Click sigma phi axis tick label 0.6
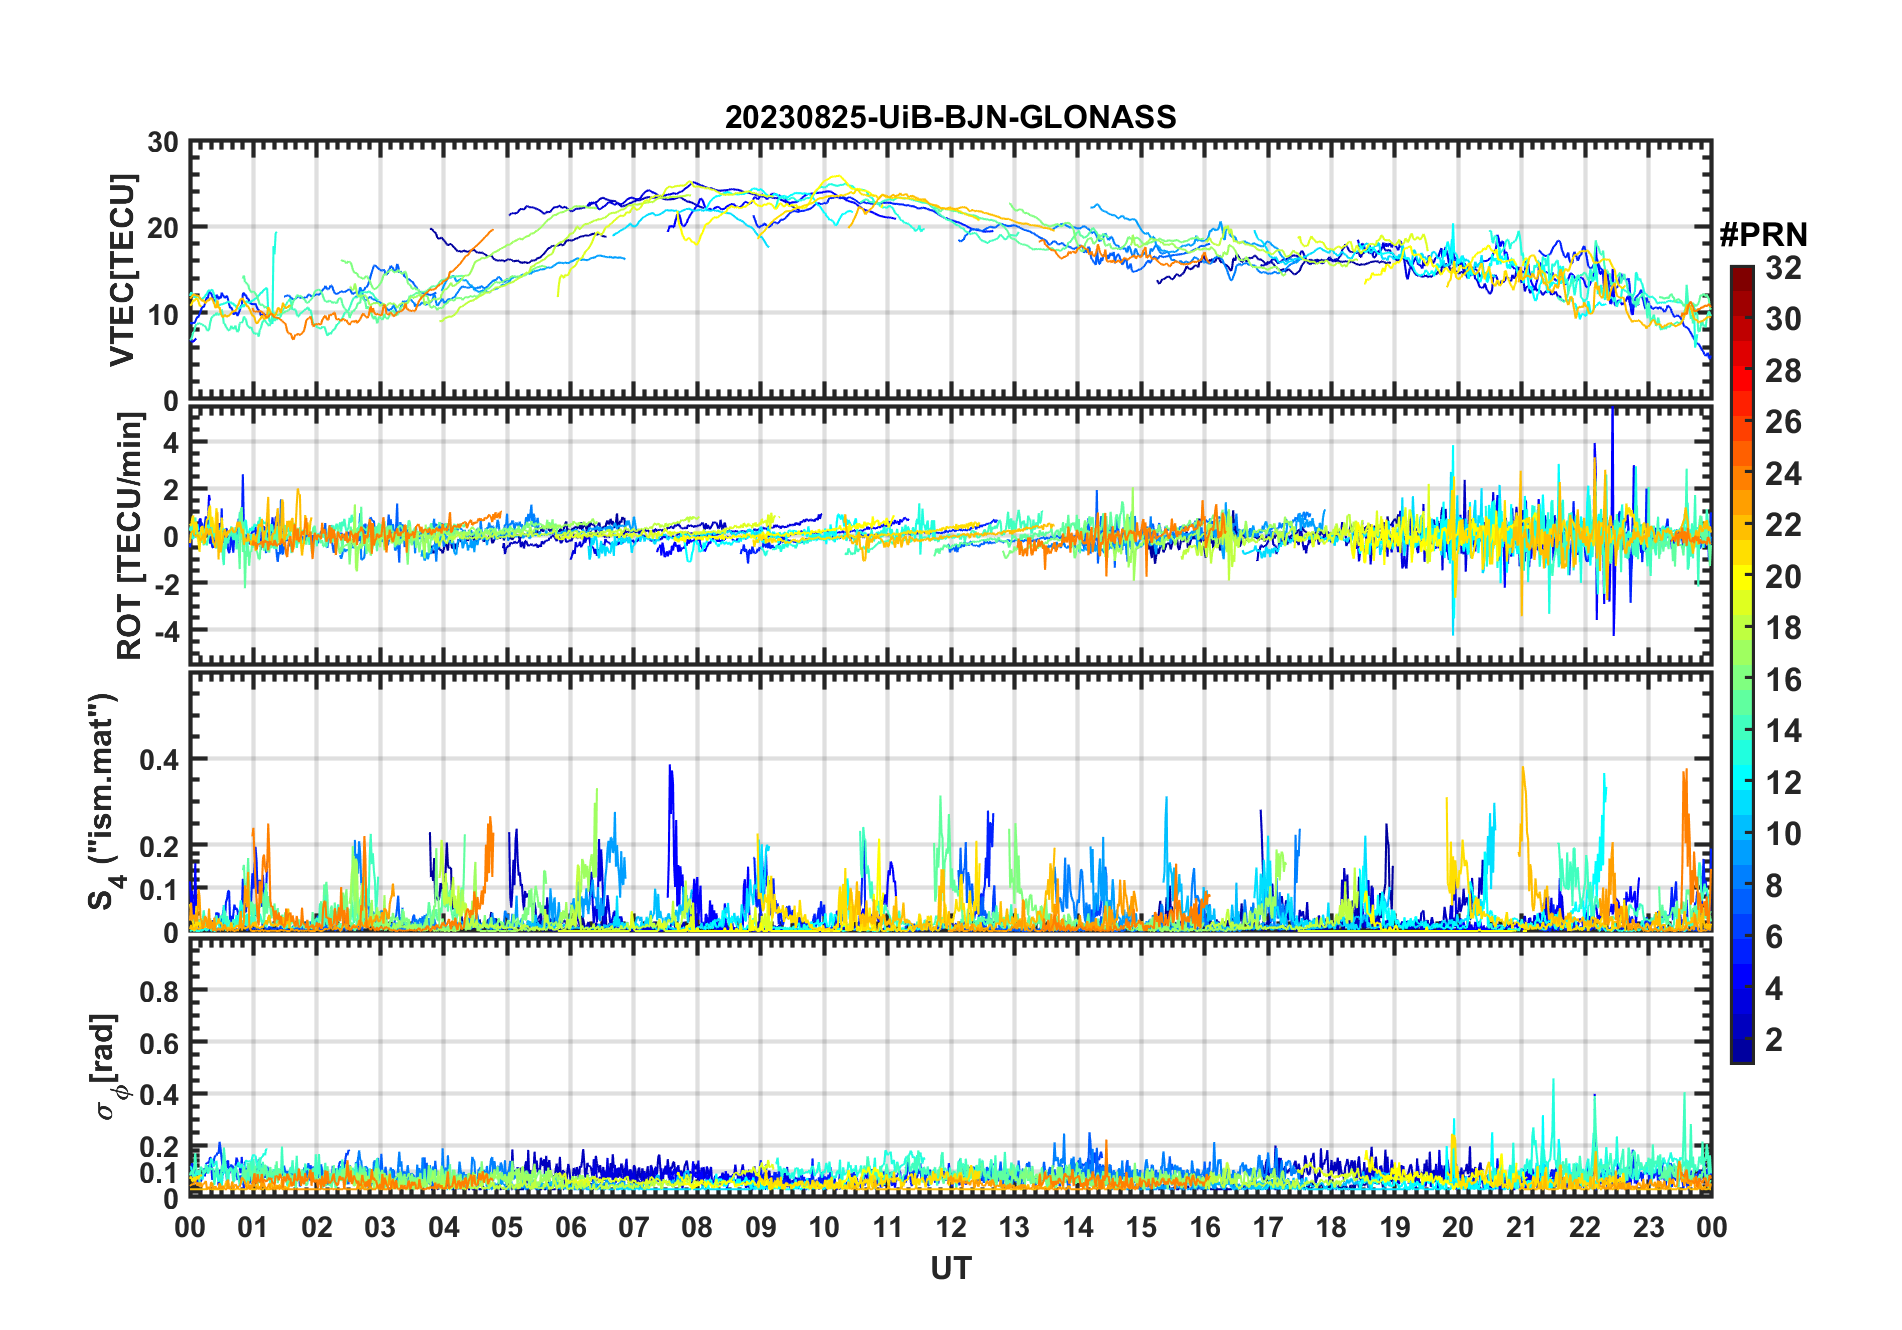This screenshot has height=1330, width=1902. (x=159, y=1043)
